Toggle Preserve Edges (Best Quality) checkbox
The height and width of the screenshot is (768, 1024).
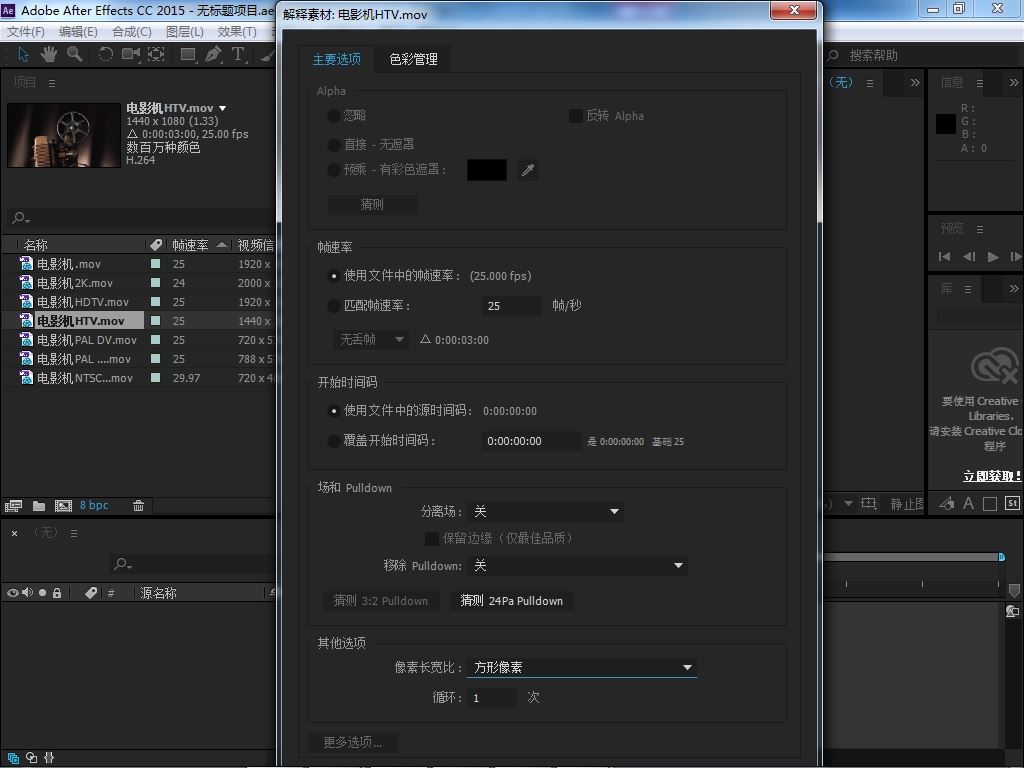tap(432, 539)
